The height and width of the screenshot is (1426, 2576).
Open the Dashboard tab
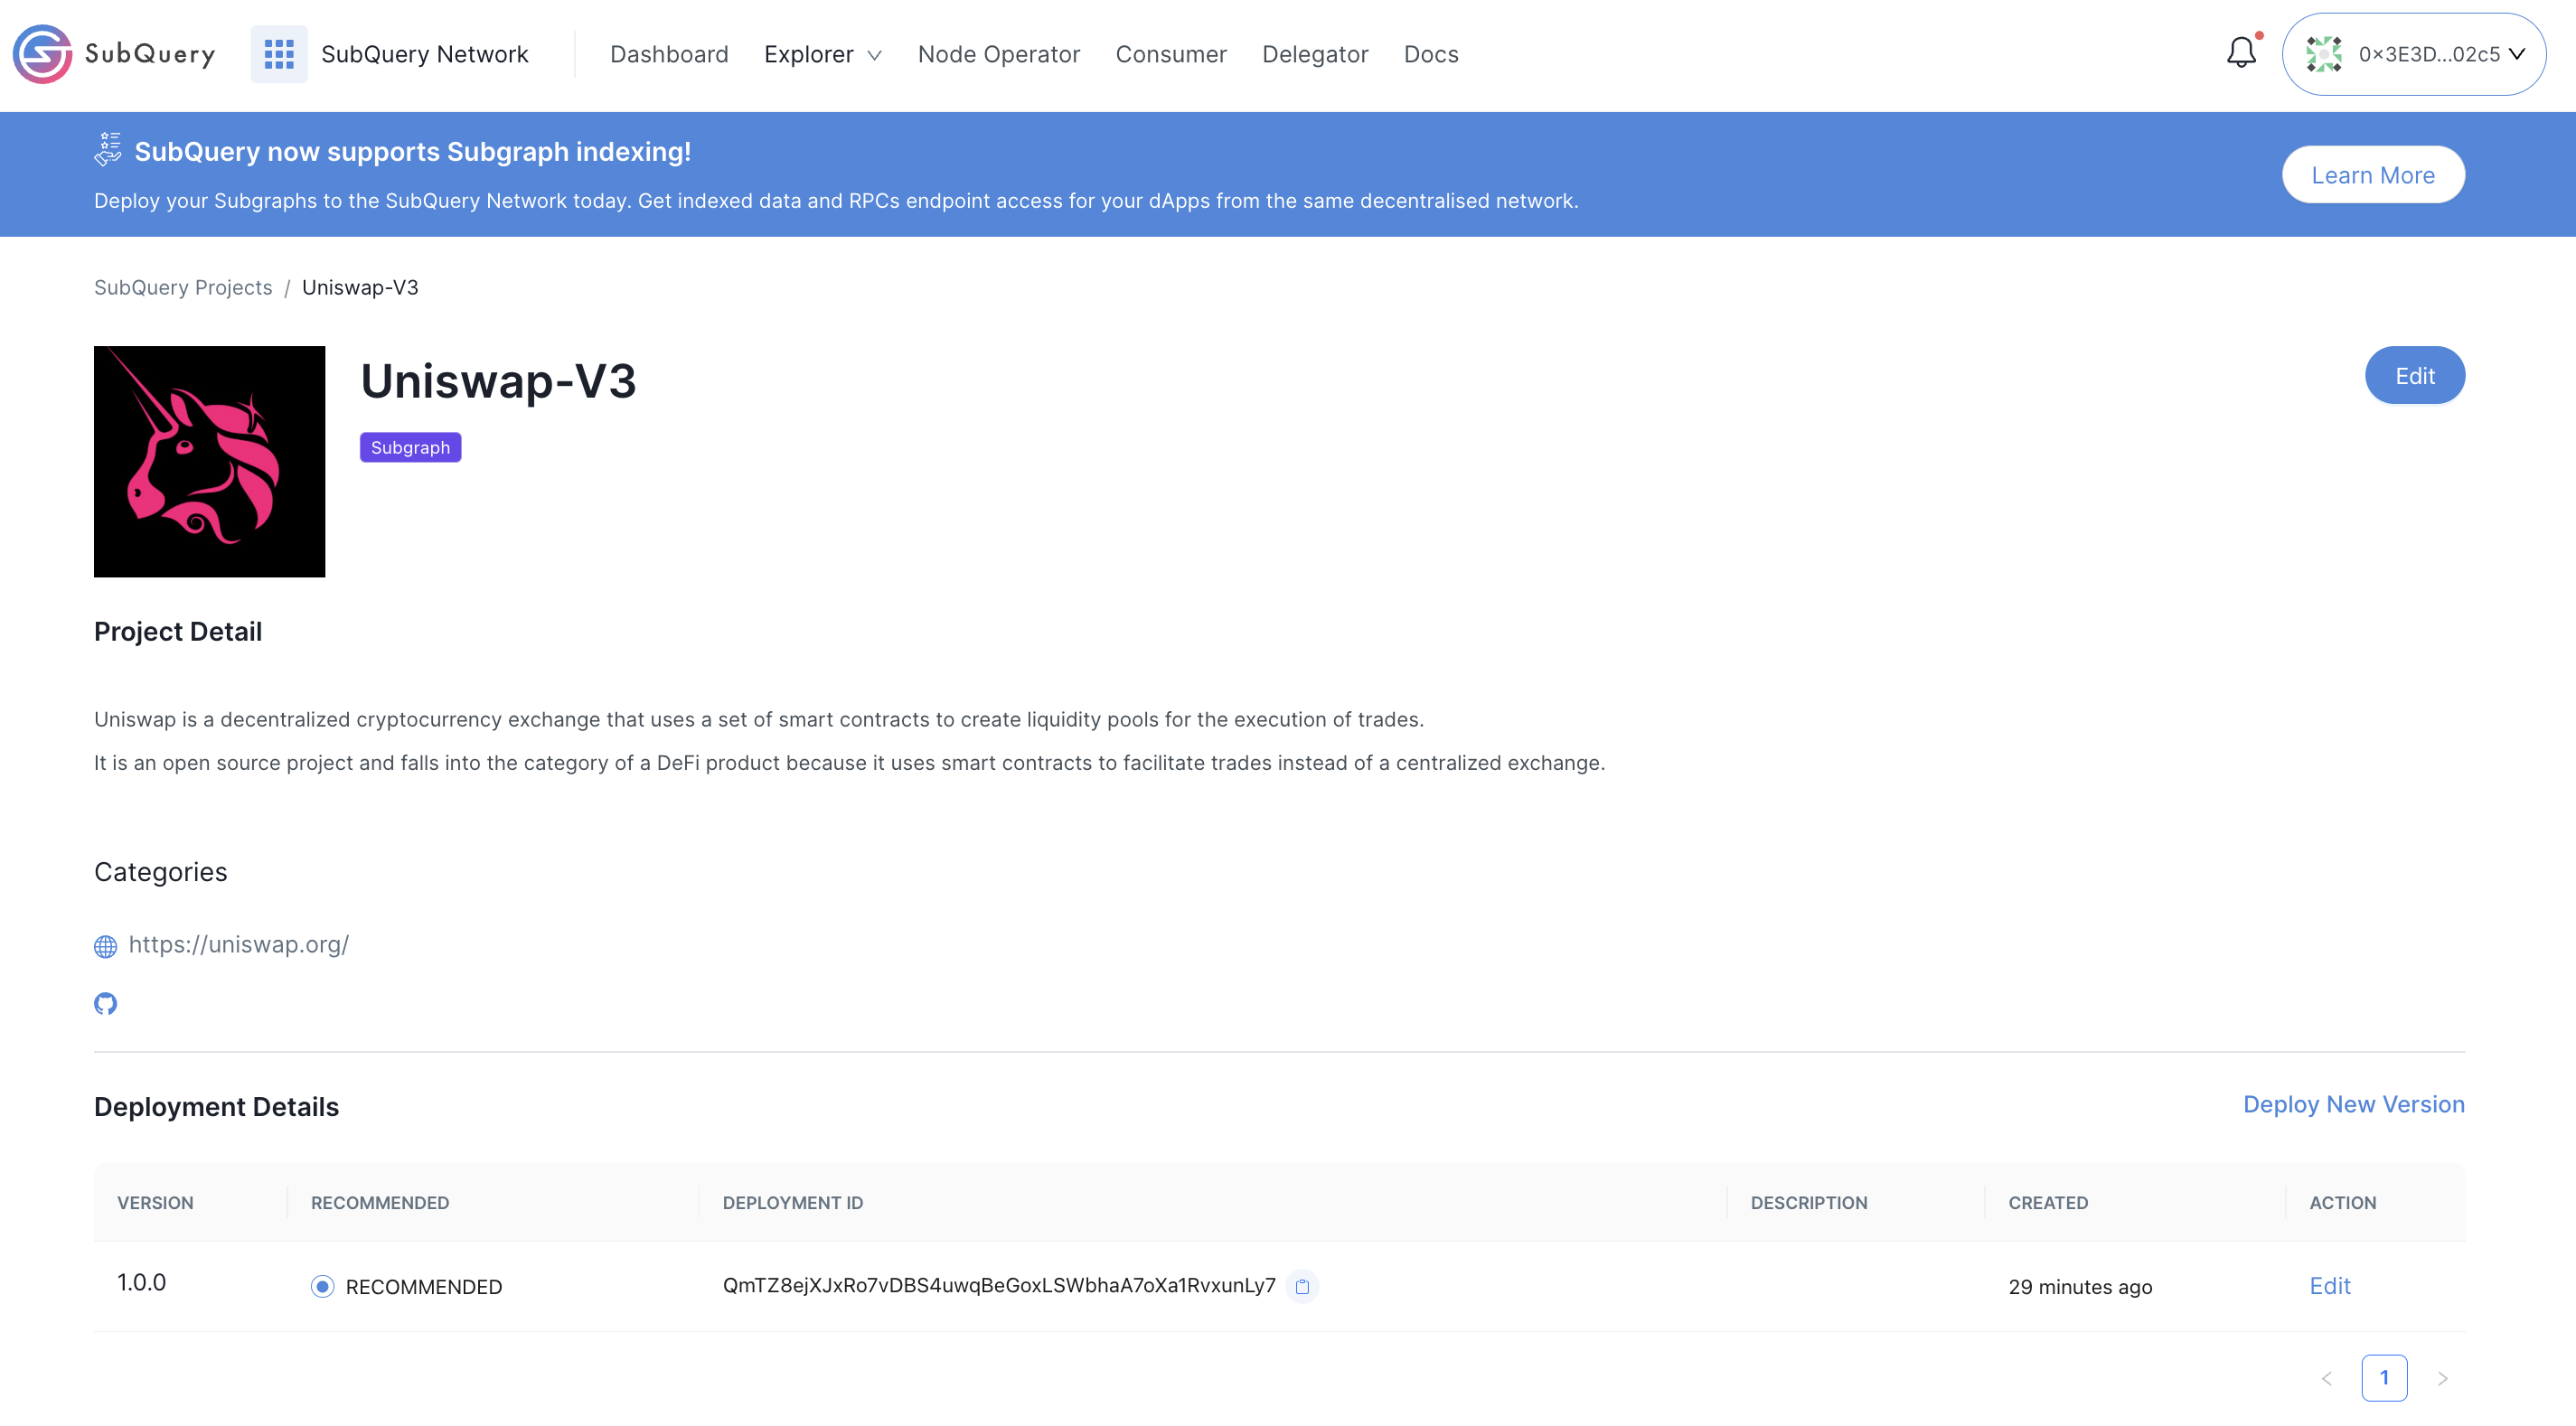[667, 52]
